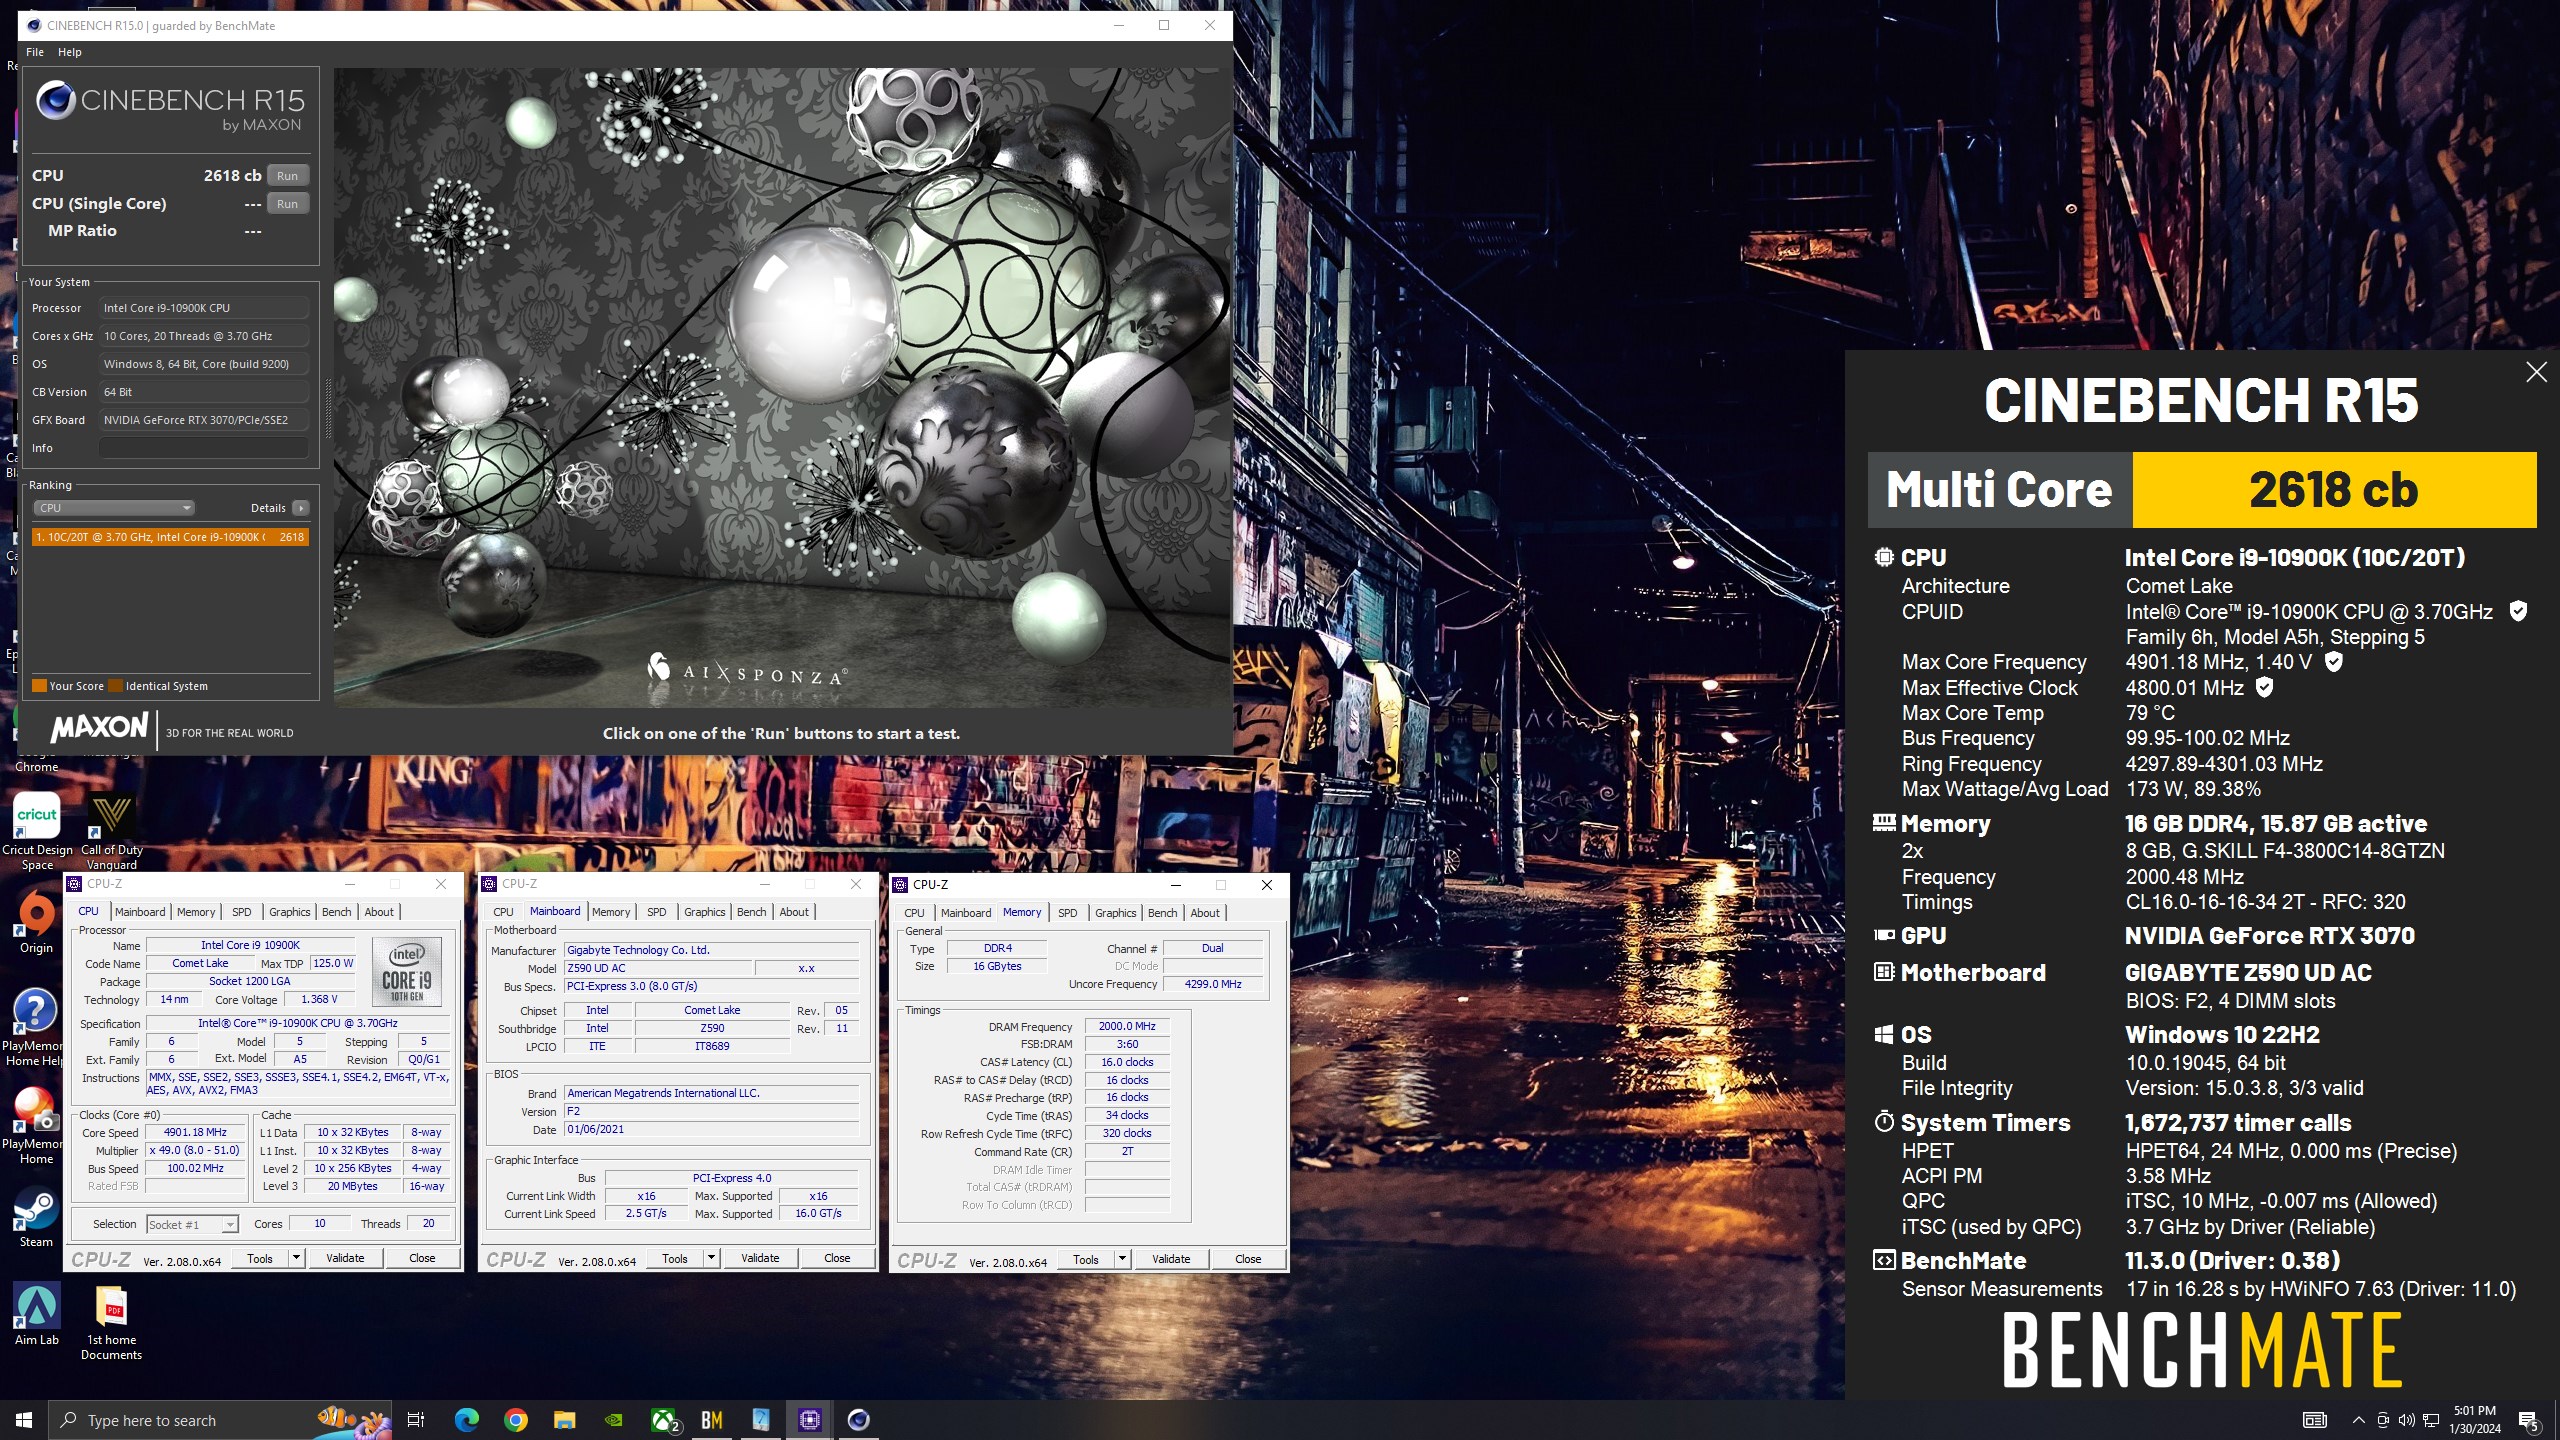Screen dimensions: 2560x1440
Task: Click Validate in CPU-Z CPU window
Action: click(345, 1258)
